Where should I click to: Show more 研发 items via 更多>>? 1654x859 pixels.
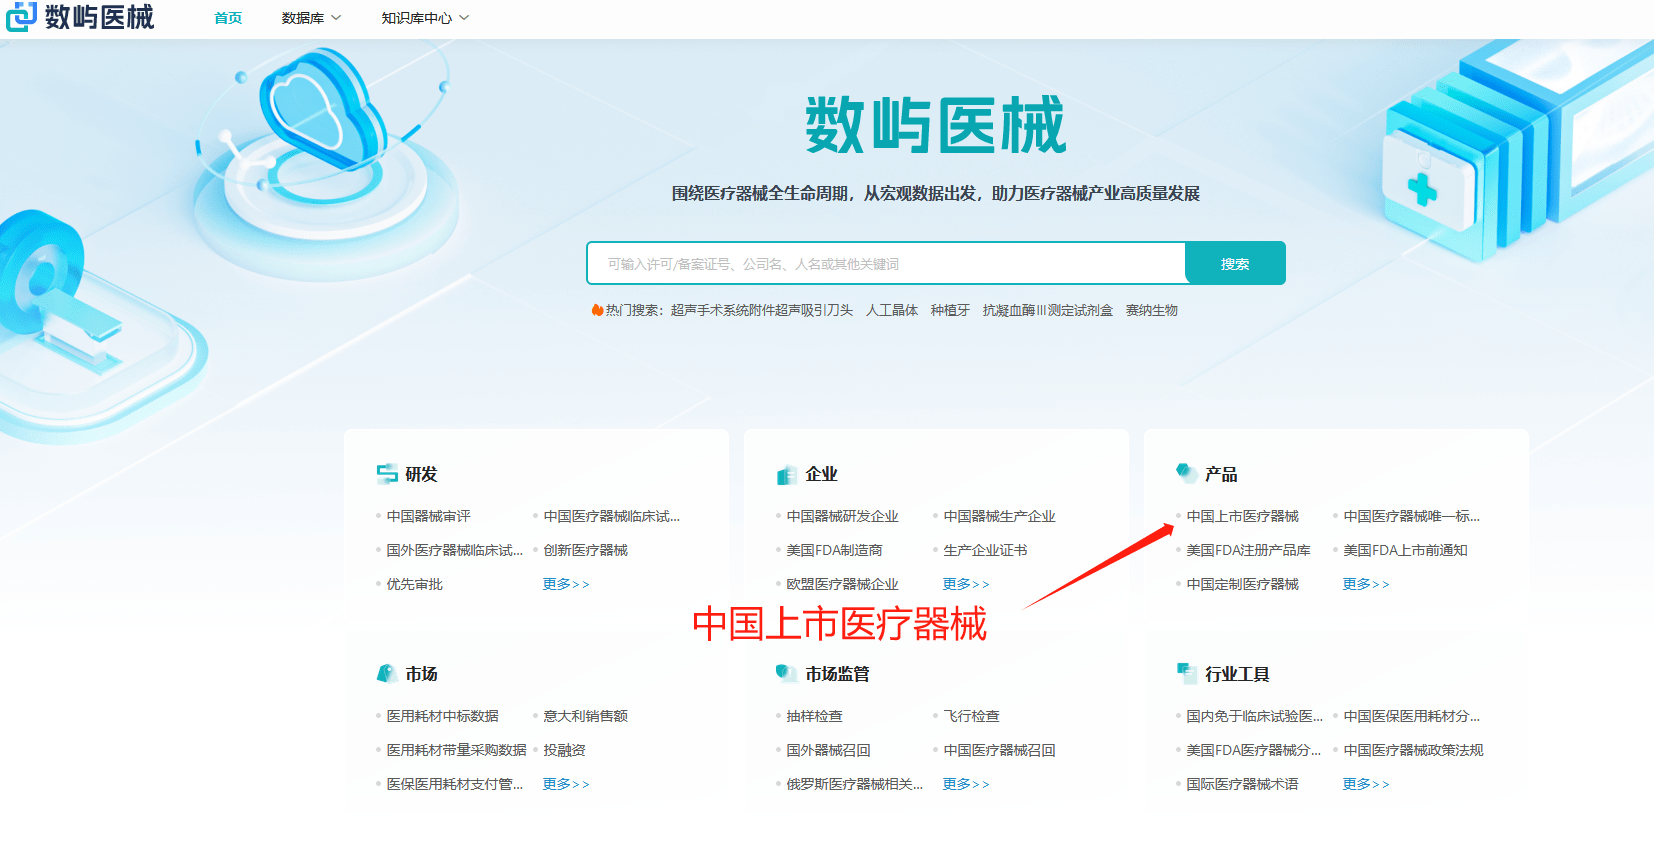[x=566, y=584]
